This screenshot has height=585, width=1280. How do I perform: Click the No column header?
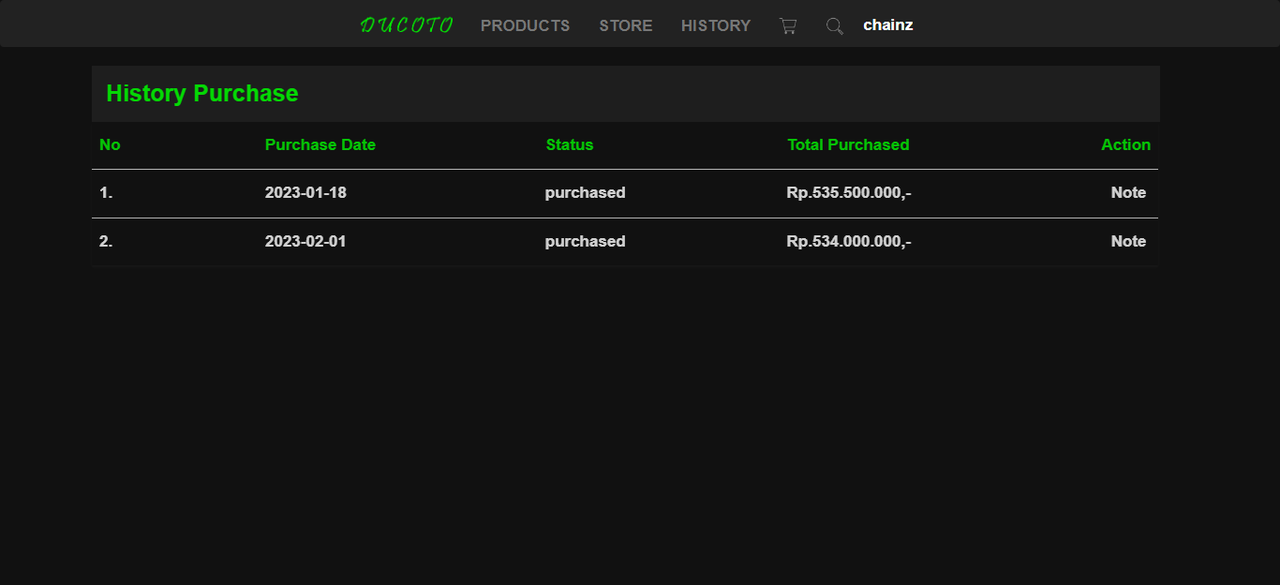click(x=110, y=145)
